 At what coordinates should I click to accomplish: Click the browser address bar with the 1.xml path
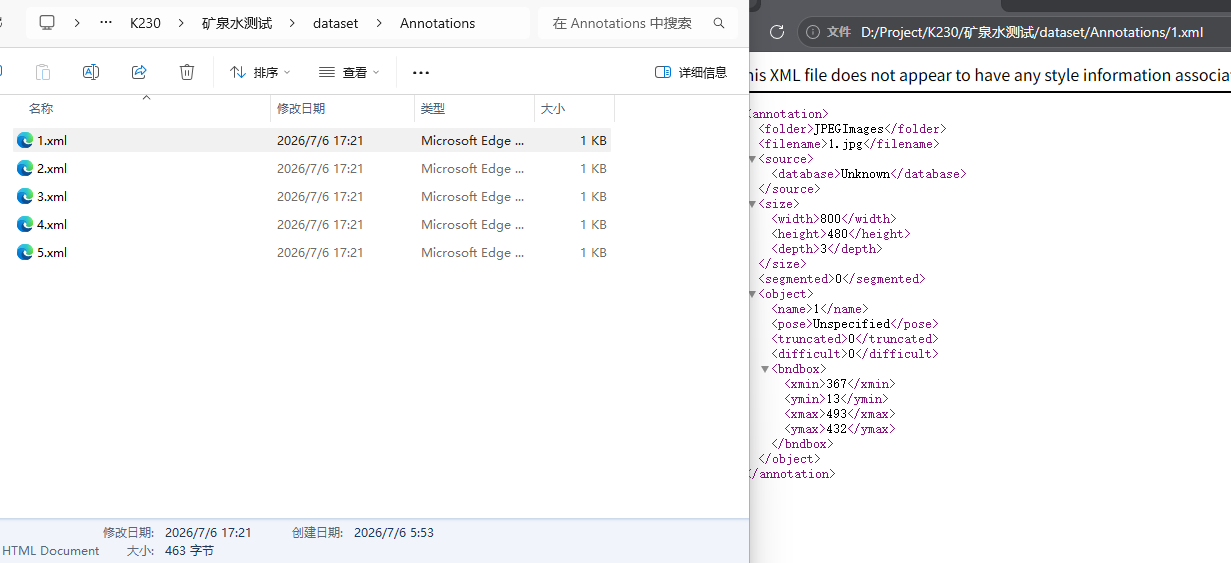pos(1031,32)
